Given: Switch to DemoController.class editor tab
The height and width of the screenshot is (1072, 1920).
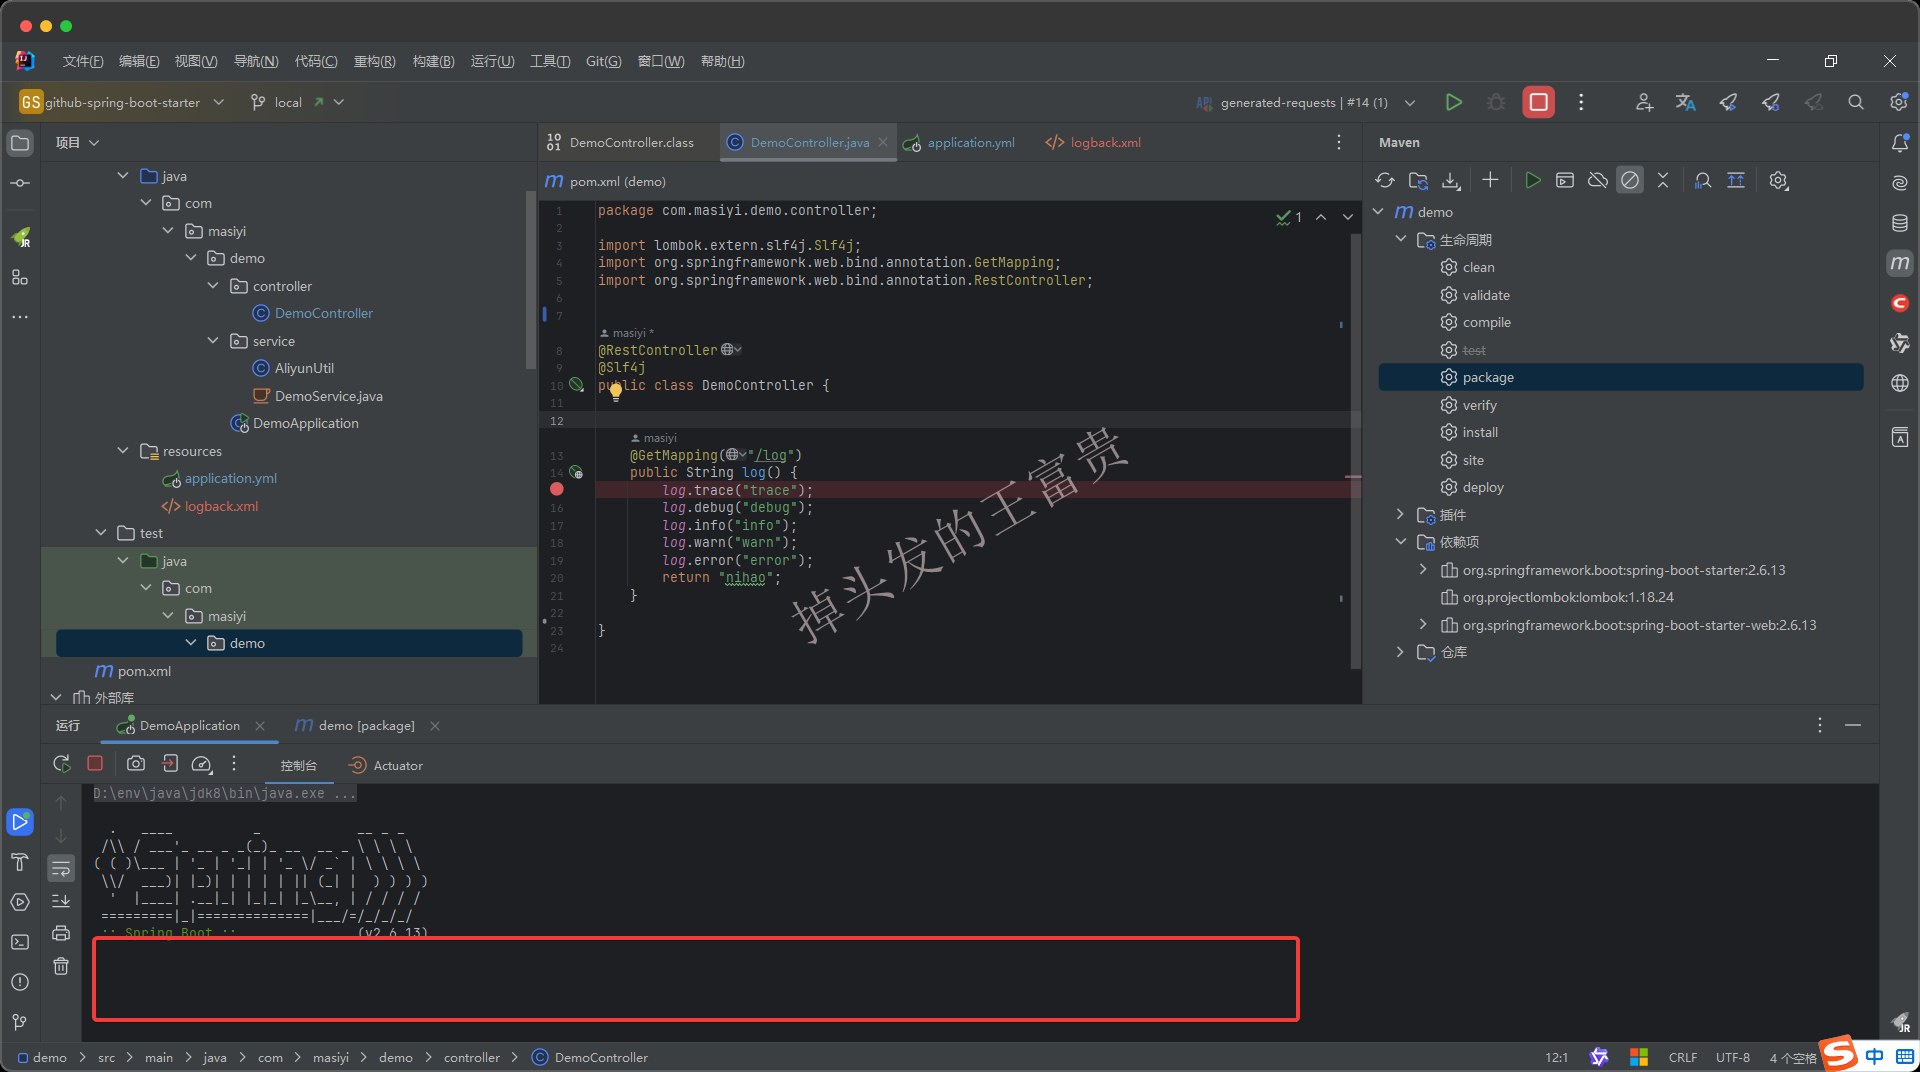Looking at the screenshot, I should (620, 143).
